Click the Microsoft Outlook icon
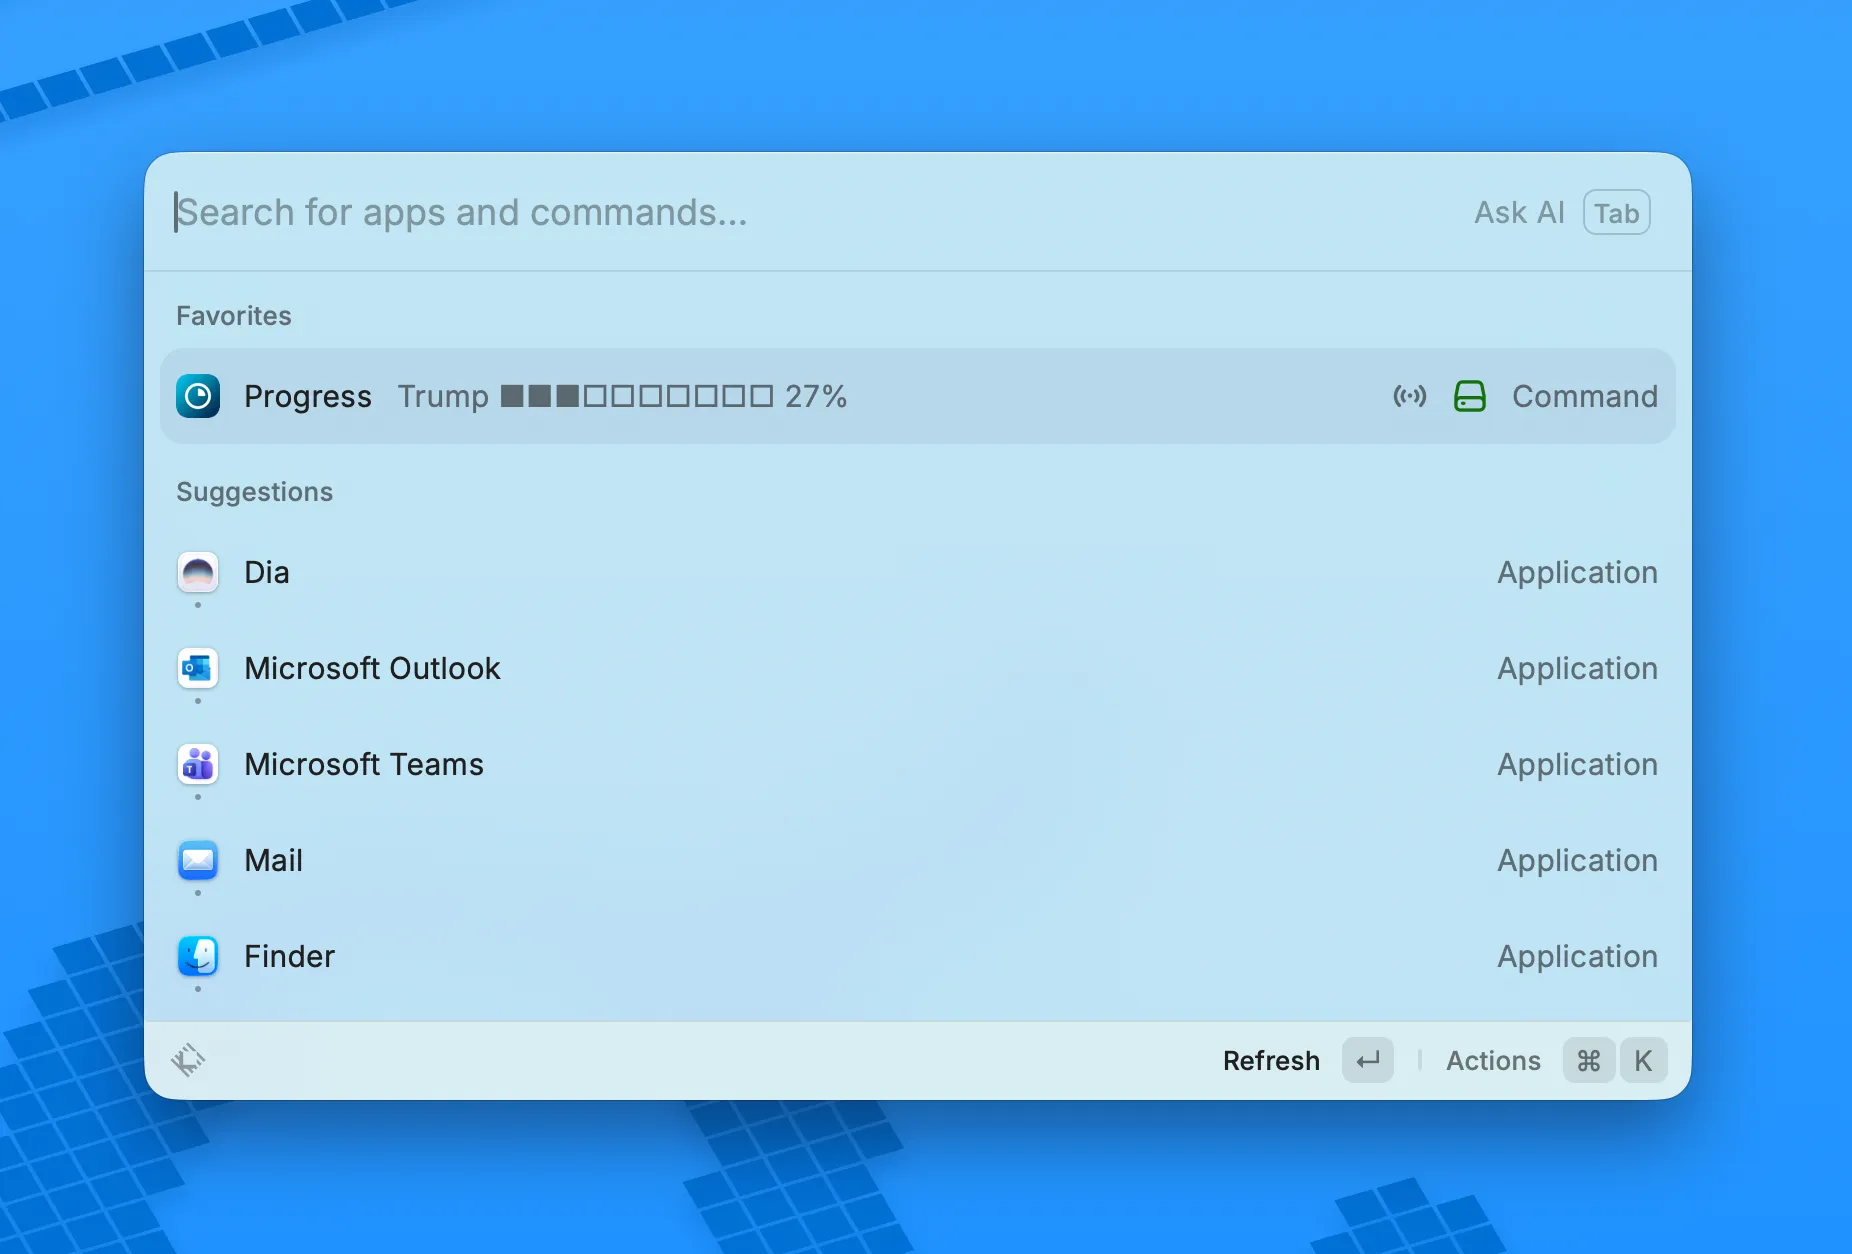 (198, 668)
